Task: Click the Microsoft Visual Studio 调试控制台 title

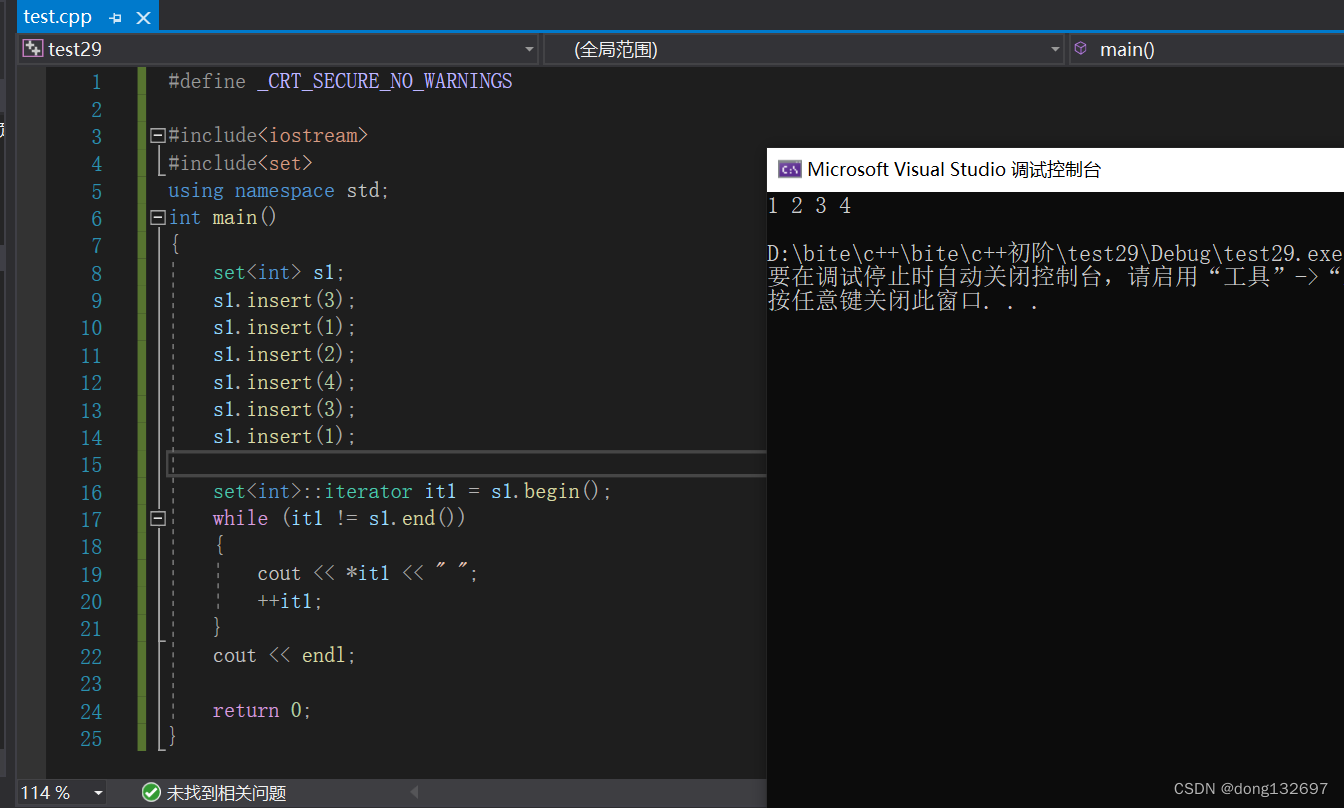Action: (954, 169)
